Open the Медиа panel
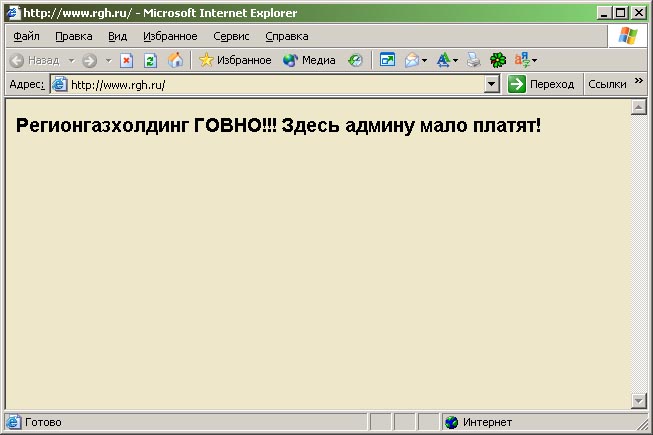 [309, 60]
